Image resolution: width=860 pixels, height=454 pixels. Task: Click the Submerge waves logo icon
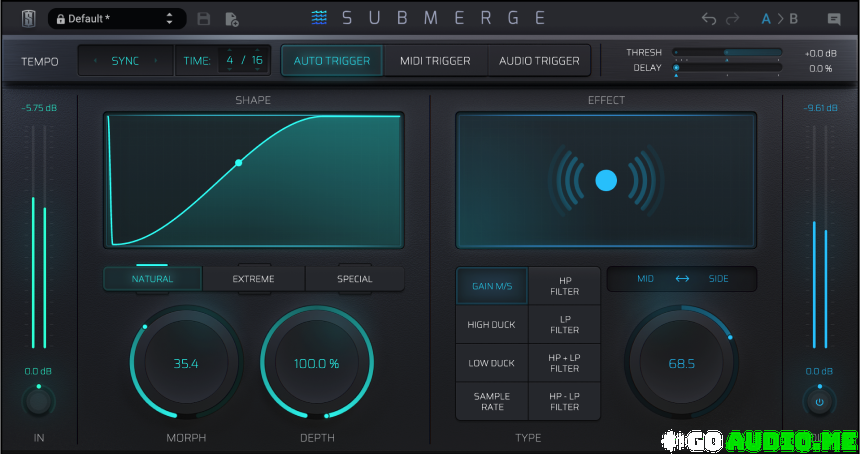click(x=319, y=18)
